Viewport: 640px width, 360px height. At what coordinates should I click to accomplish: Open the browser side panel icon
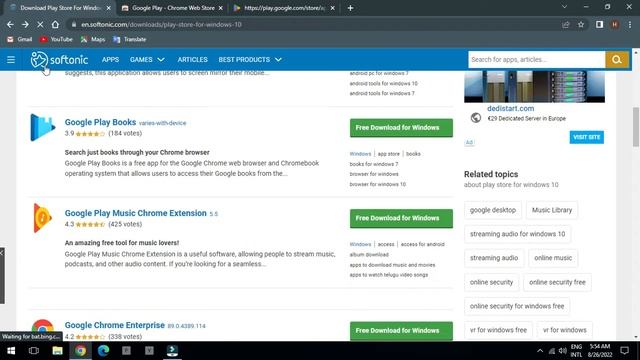(599, 24)
